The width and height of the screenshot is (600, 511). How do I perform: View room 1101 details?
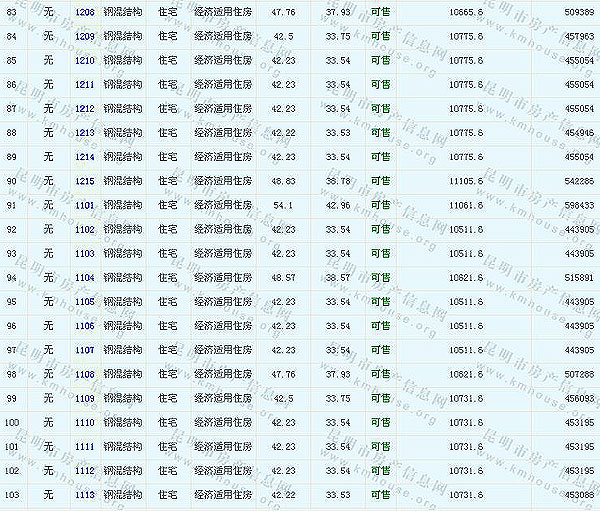click(x=85, y=205)
